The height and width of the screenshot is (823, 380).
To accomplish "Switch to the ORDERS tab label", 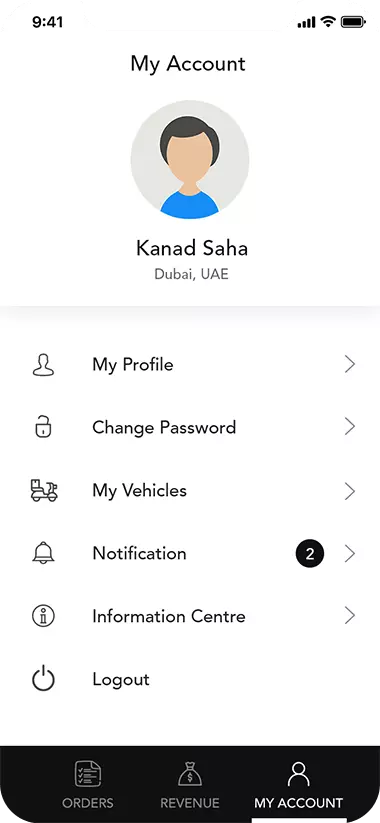I will (x=88, y=803).
